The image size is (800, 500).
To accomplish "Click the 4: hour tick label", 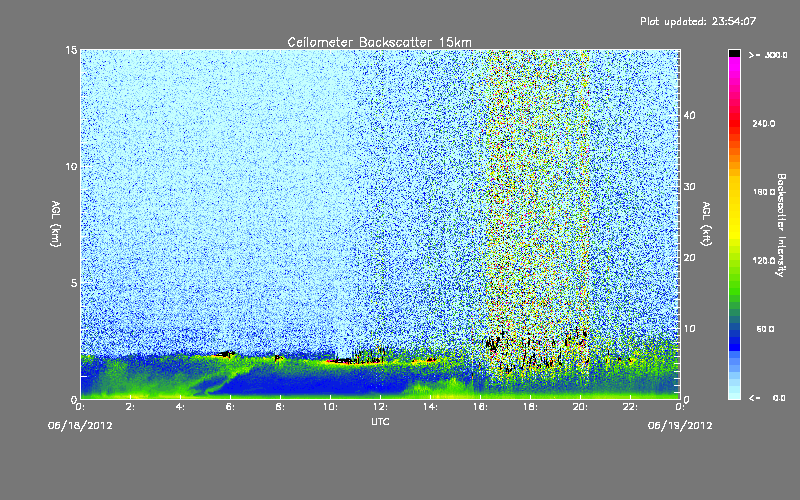I will point(180,407).
